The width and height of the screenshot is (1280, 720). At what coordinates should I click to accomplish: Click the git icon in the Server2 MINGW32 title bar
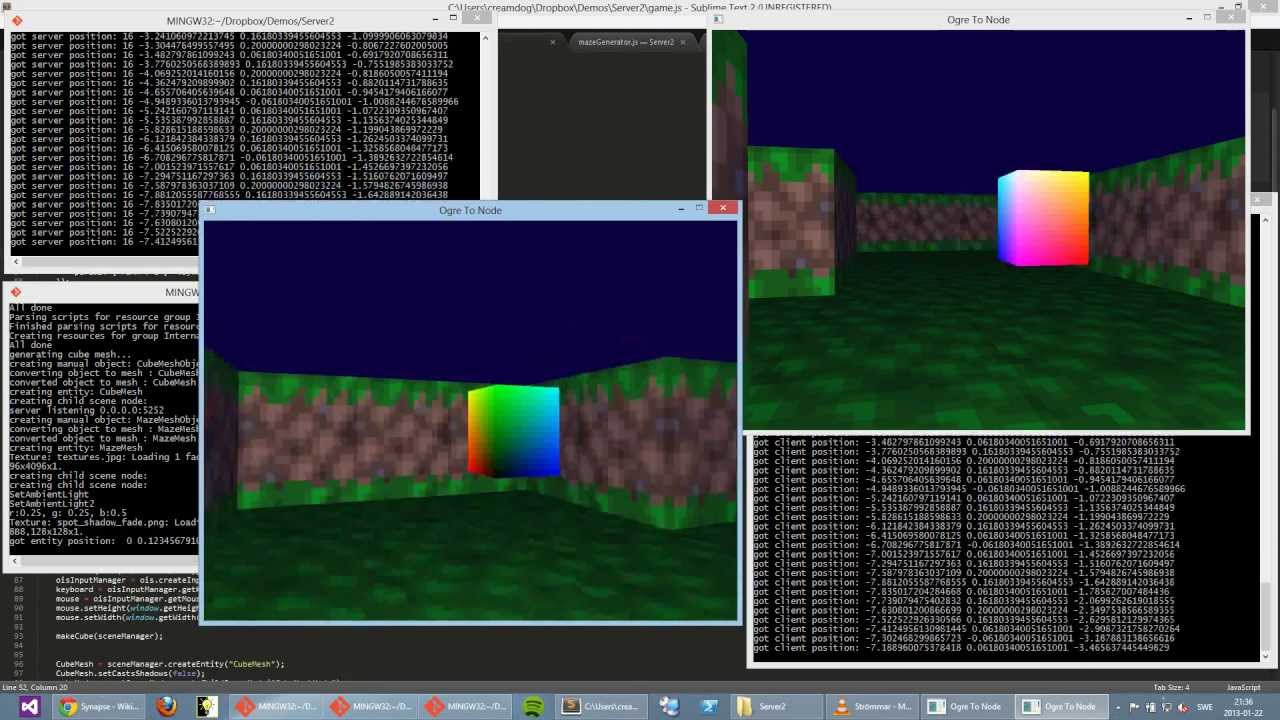pos(16,20)
